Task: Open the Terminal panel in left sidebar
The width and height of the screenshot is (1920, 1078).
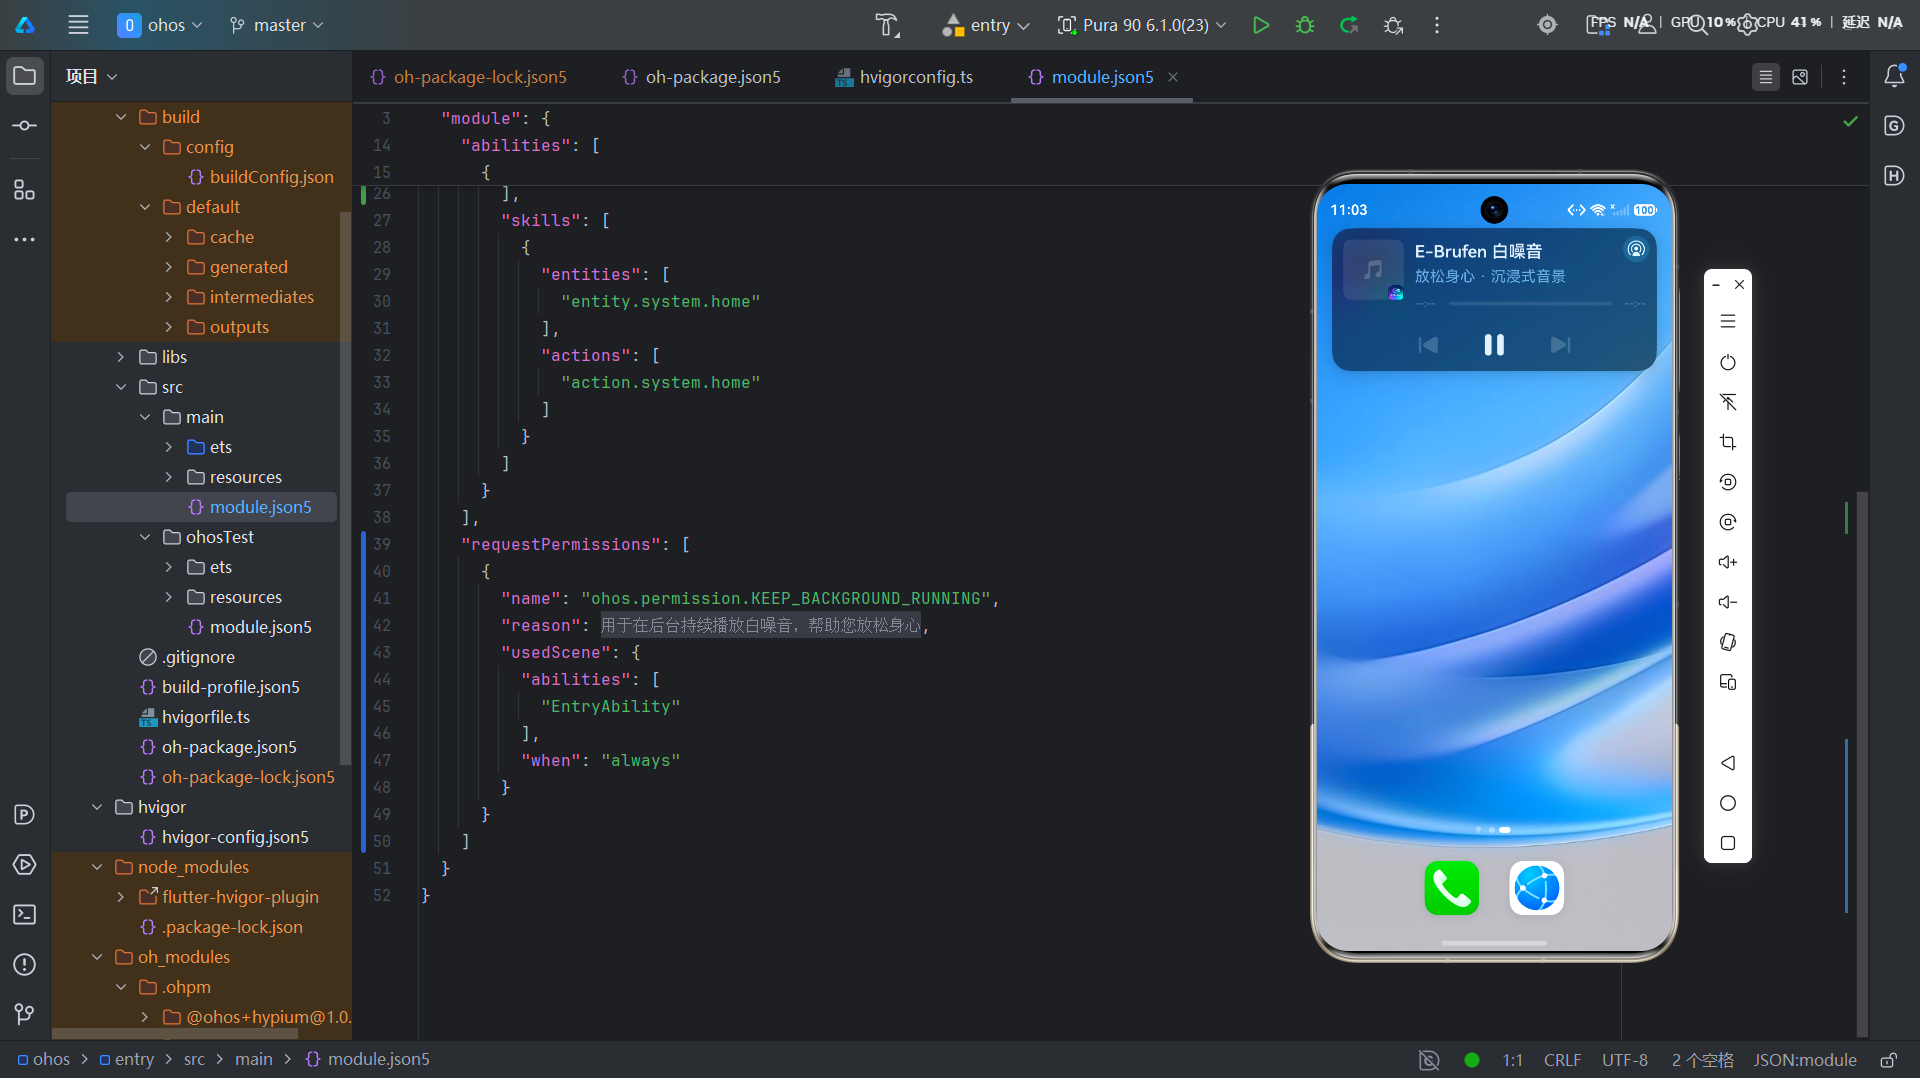Action: pyautogui.click(x=25, y=914)
